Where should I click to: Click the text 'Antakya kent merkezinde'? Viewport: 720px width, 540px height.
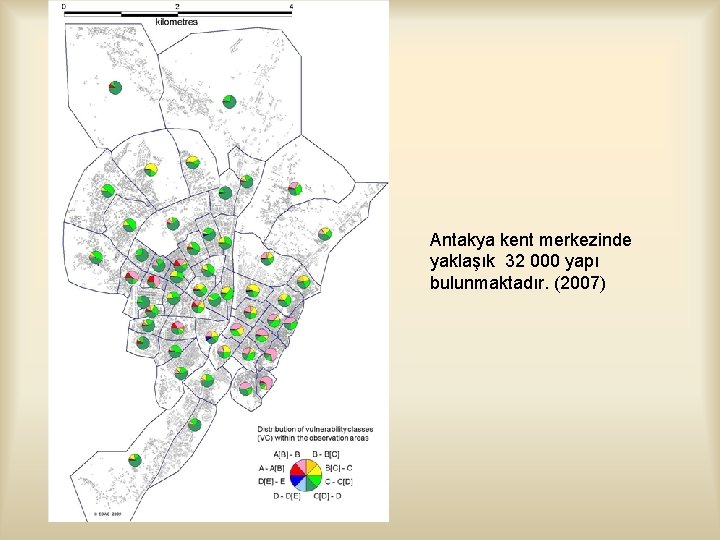tap(530, 240)
